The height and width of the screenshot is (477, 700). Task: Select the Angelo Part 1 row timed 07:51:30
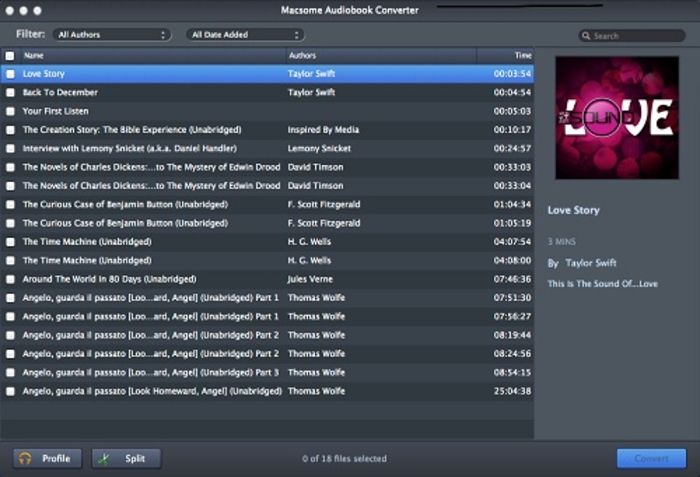[267, 298]
